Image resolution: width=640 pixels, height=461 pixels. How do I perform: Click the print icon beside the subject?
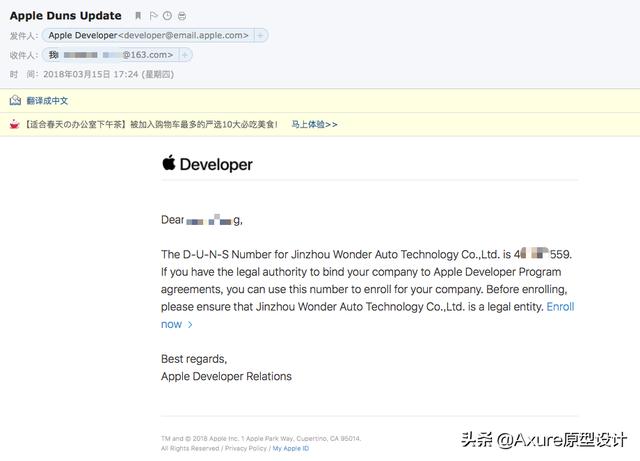pyautogui.click(x=182, y=16)
